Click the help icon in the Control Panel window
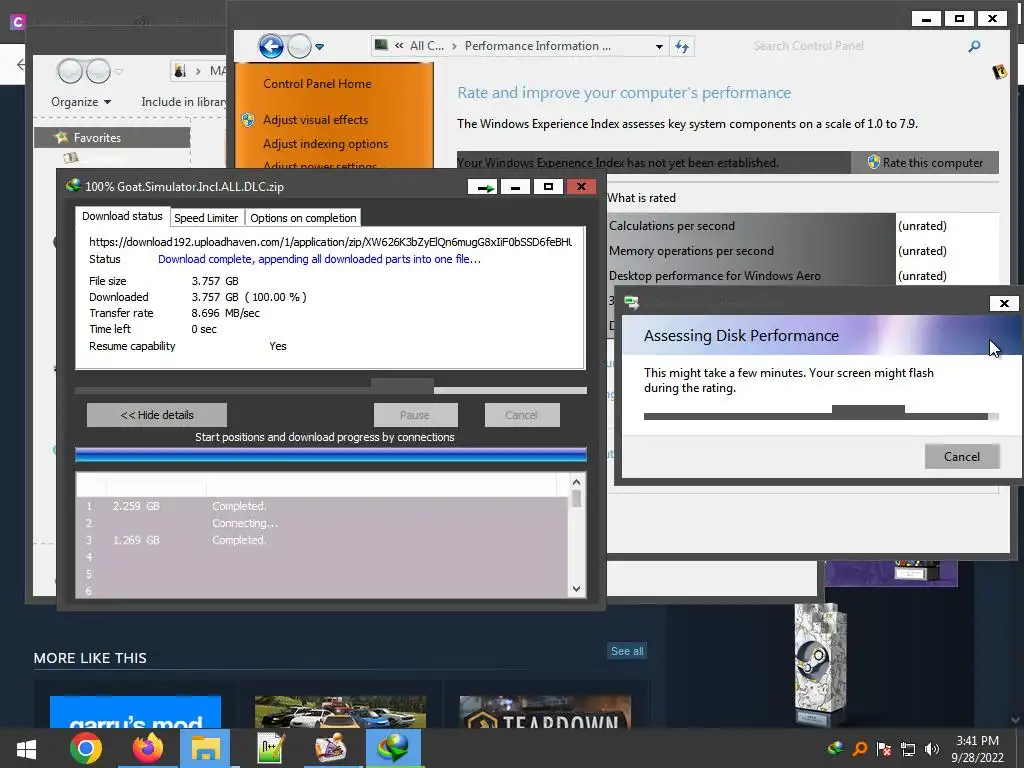Image resolution: width=1024 pixels, height=768 pixels. (999, 72)
